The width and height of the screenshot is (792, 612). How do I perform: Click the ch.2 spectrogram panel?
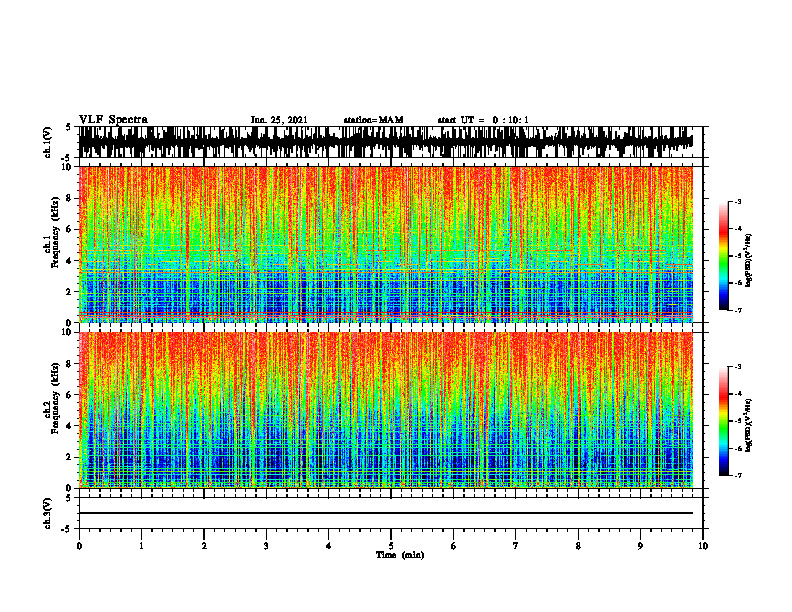tap(386, 410)
